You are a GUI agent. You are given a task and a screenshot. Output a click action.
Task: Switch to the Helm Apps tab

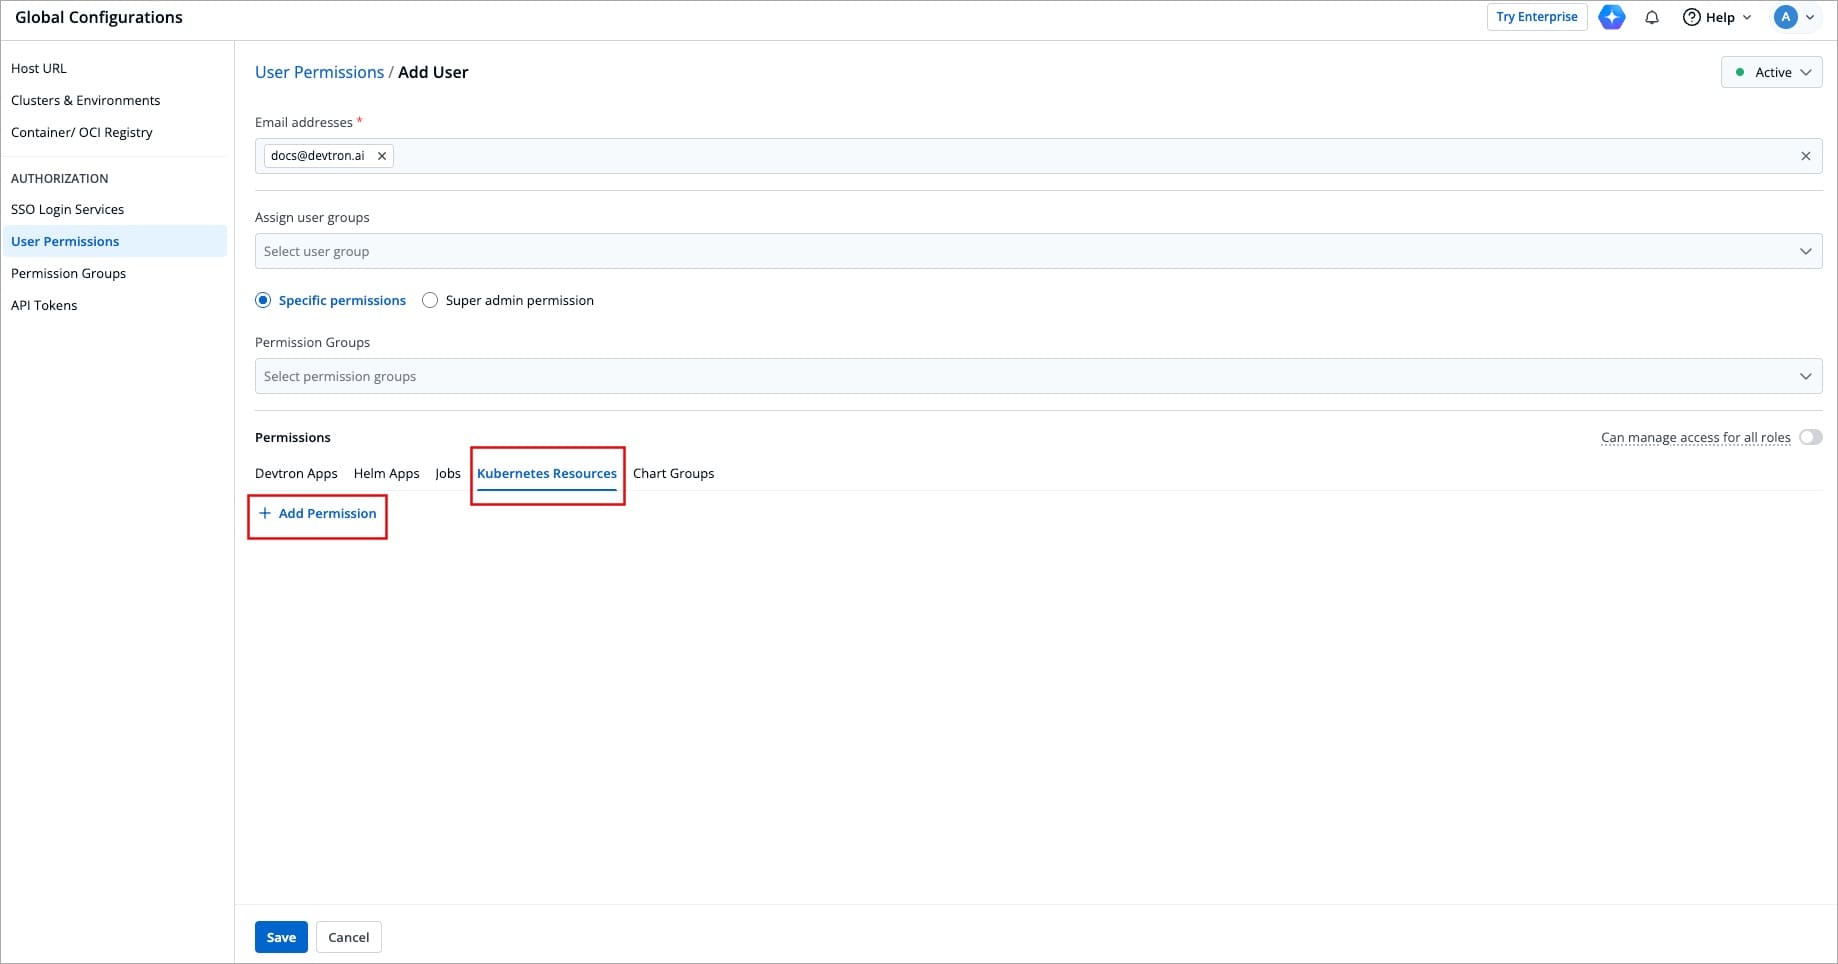tap(386, 473)
